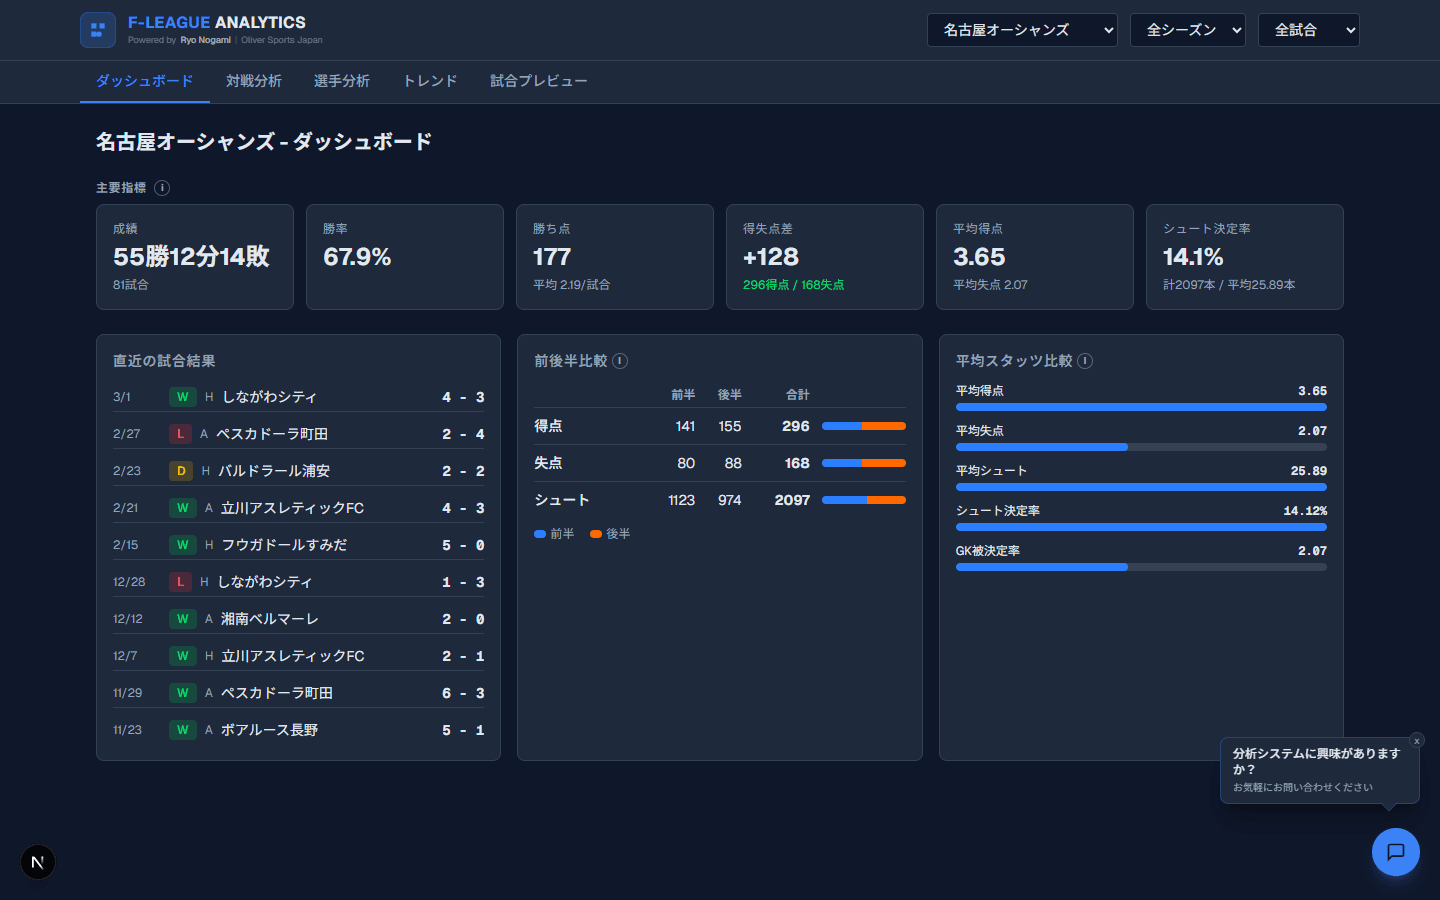Click the W badge for the 2/21 match
Screen dimensions: 1440x900
(x=182, y=508)
